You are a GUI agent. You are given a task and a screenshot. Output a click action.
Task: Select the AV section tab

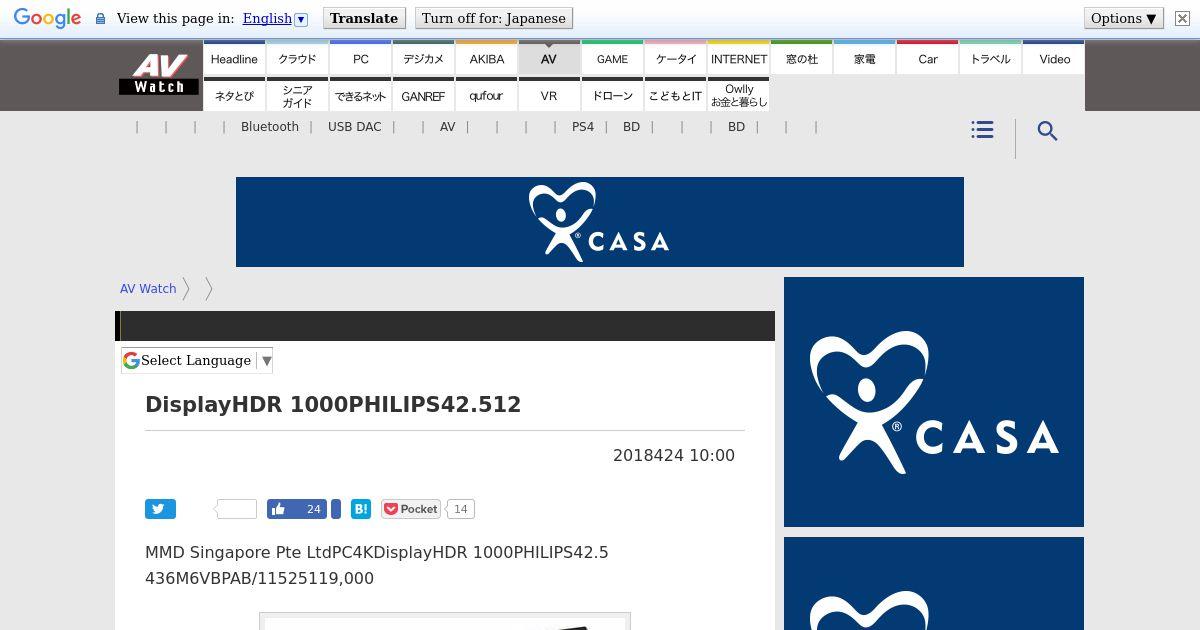pos(549,58)
